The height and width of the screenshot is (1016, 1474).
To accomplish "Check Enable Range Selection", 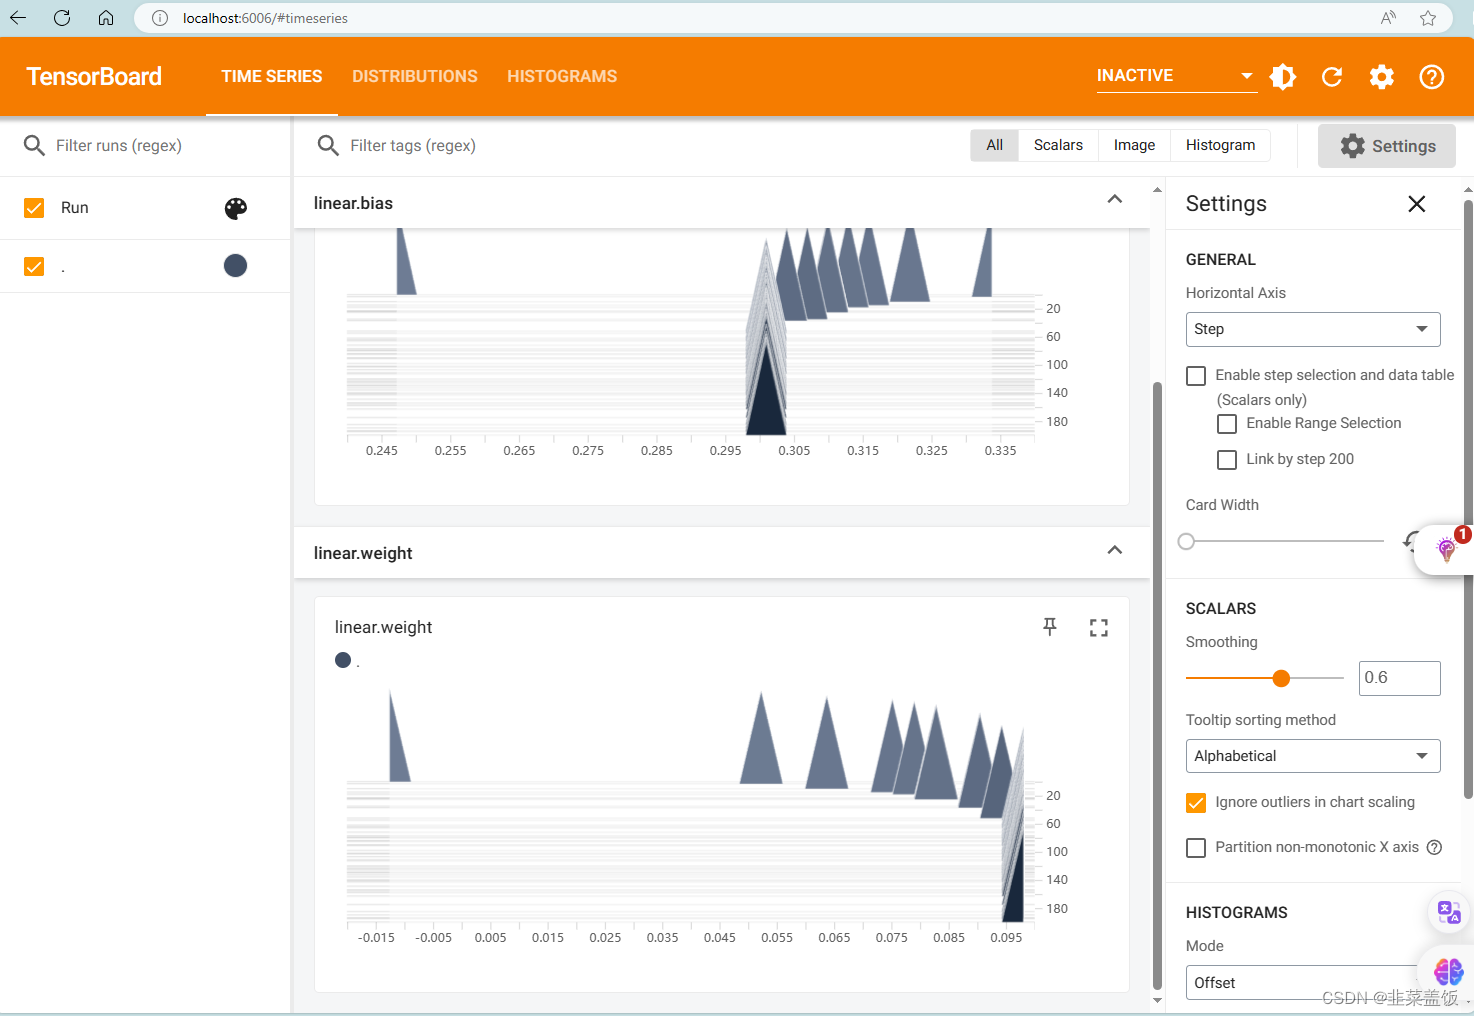I will point(1227,424).
